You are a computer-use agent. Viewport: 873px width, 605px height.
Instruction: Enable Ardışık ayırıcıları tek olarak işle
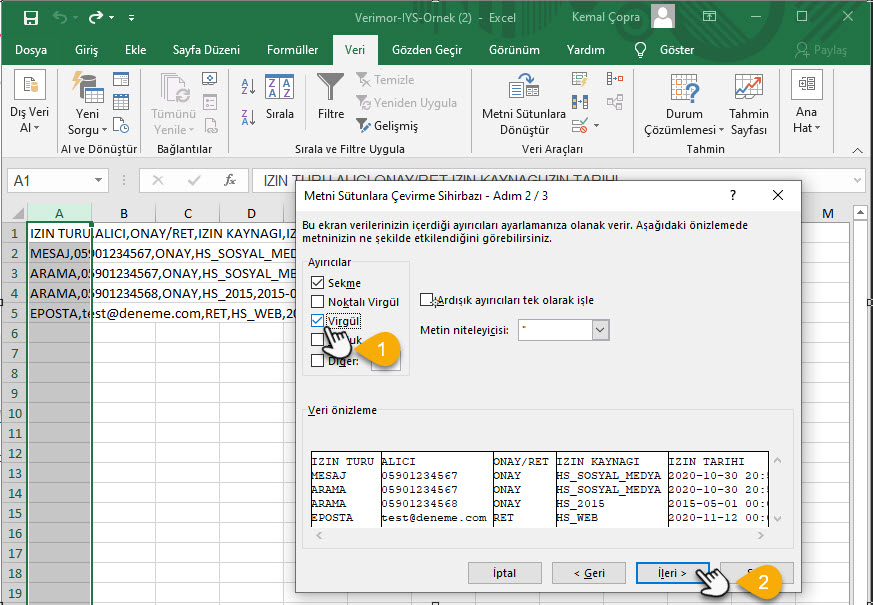426,300
